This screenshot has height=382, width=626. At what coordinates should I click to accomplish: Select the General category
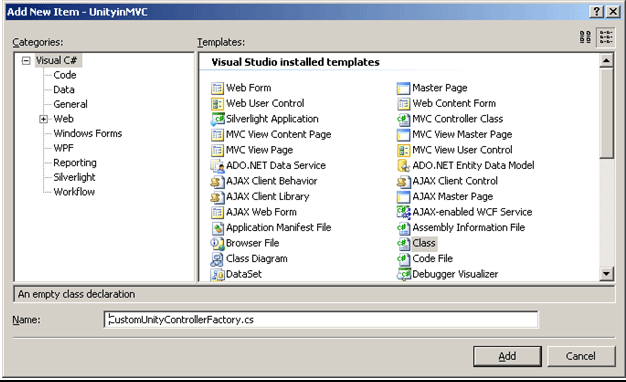pyautogui.click(x=70, y=104)
